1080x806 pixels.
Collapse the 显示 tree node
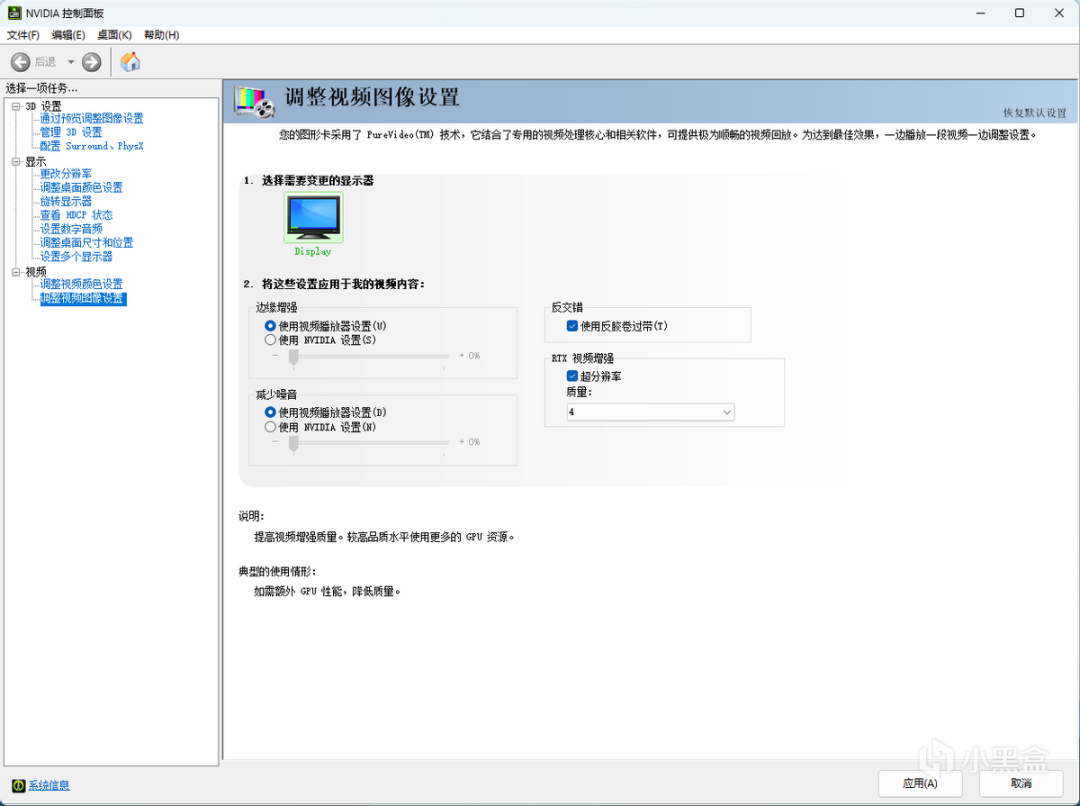16,162
